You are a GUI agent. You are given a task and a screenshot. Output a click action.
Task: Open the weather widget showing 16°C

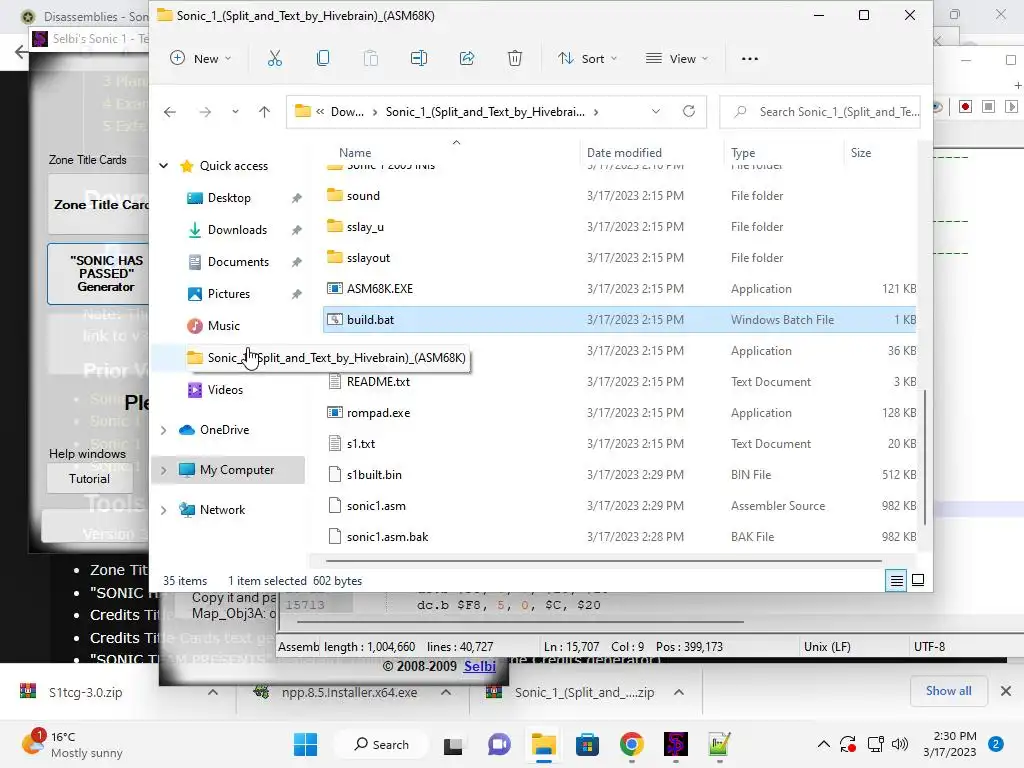72,744
